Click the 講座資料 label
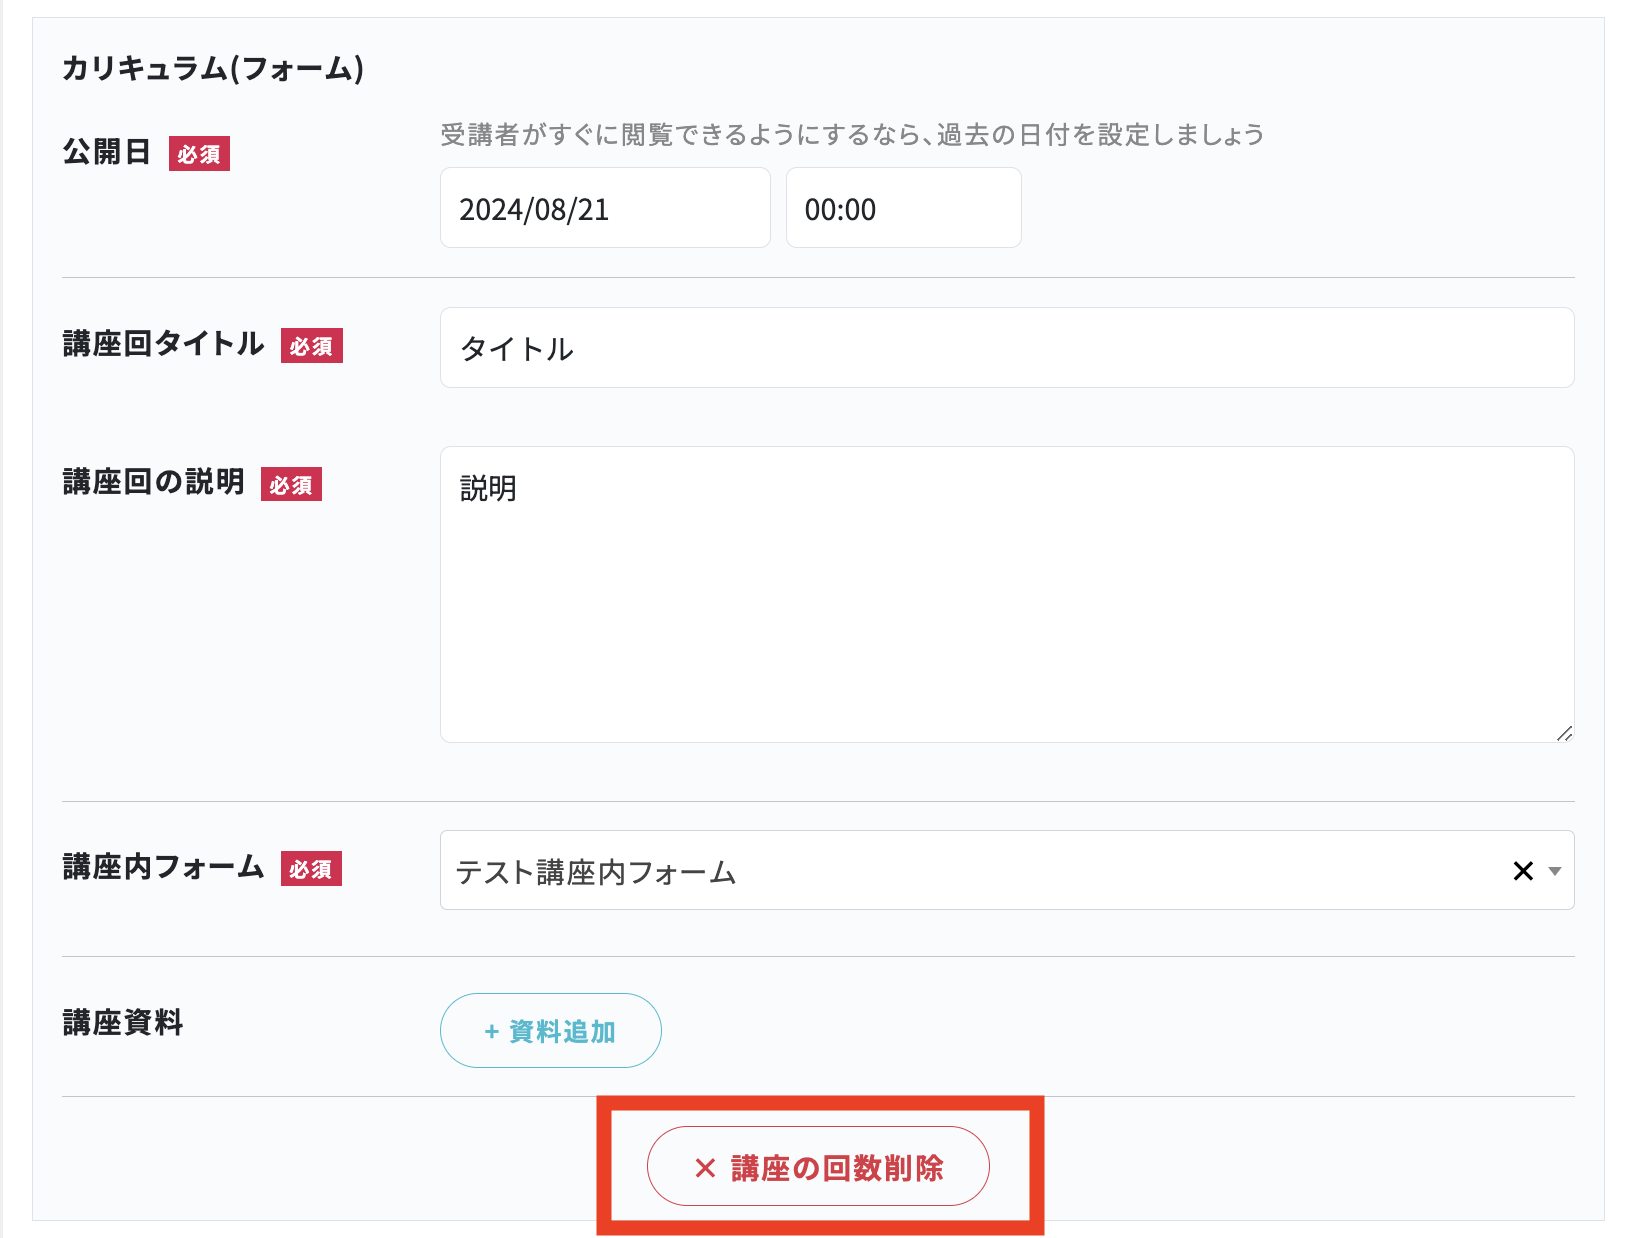 point(123,1023)
